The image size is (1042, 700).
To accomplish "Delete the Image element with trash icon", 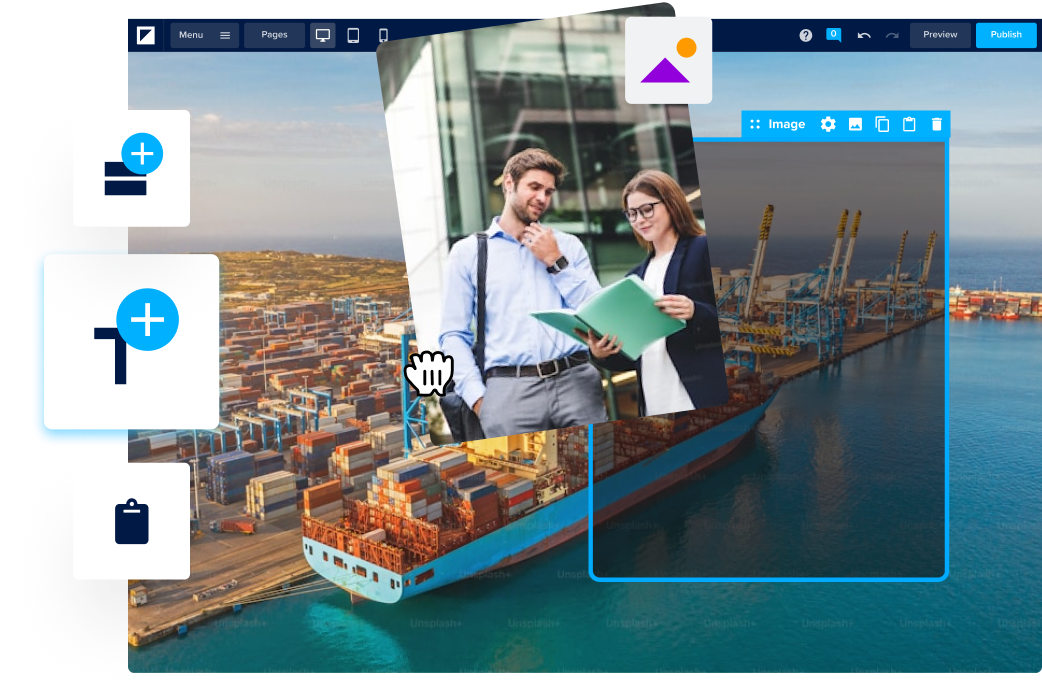I will pyautogui.click(x=937, y=124).
